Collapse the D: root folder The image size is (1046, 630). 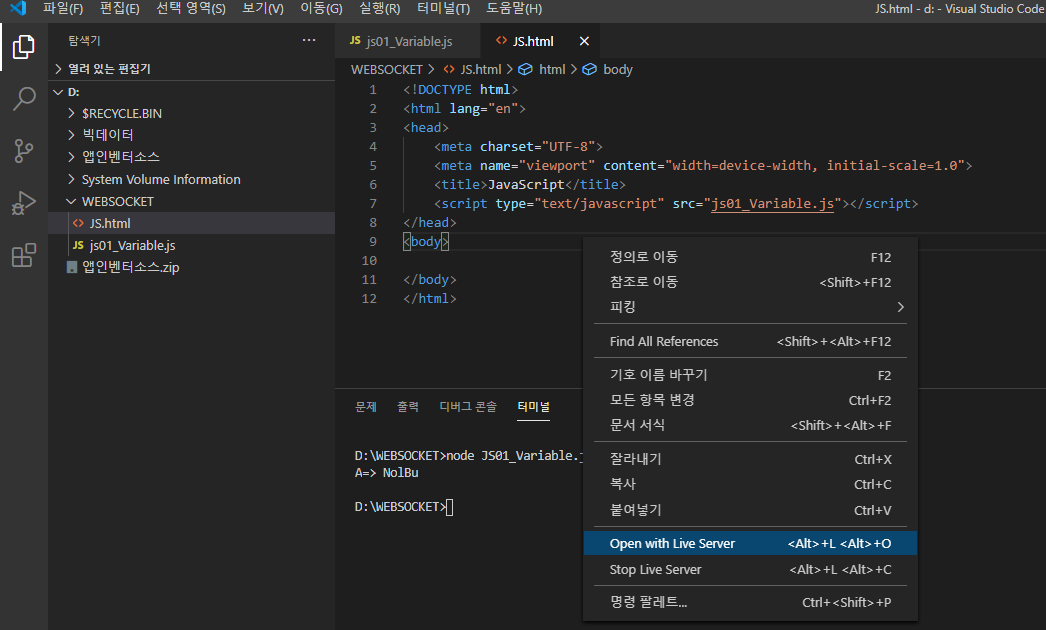click(x=59, y=92)
